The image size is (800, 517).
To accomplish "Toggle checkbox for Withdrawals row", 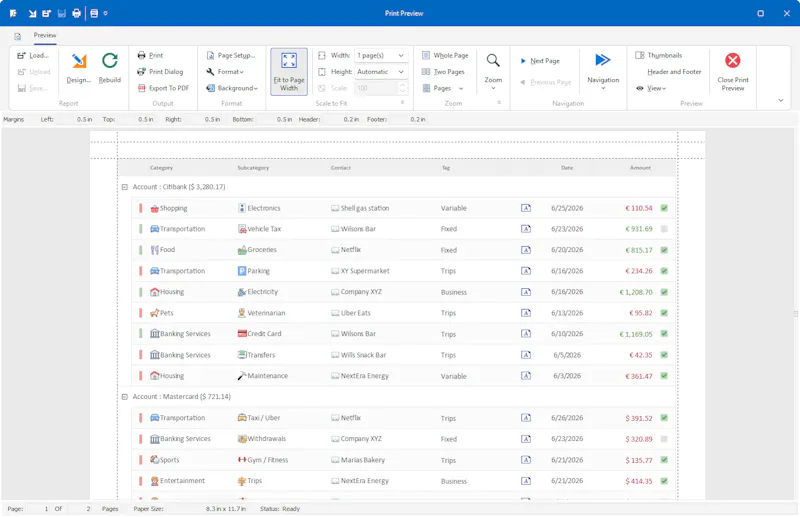I will point(664,439).
